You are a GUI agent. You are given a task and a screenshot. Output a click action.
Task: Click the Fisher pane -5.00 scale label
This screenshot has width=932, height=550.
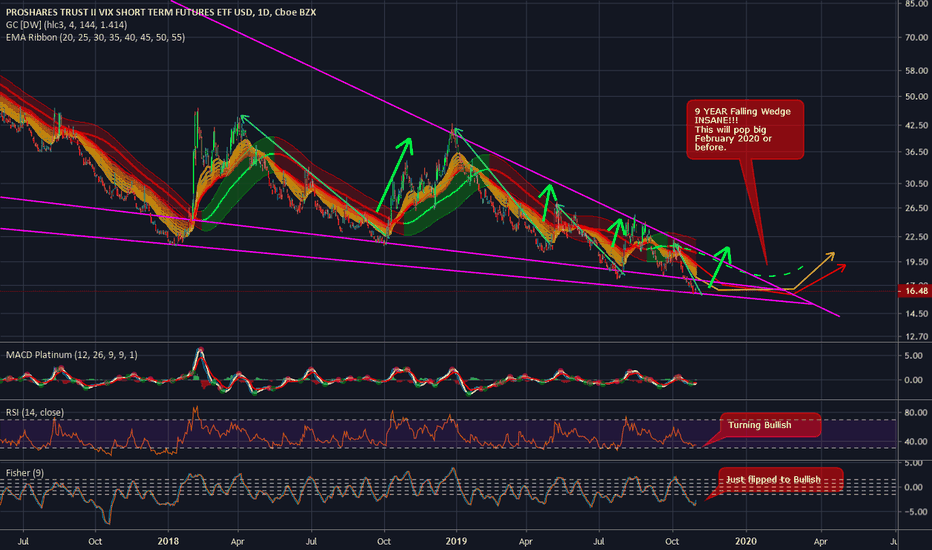point(917,512)
